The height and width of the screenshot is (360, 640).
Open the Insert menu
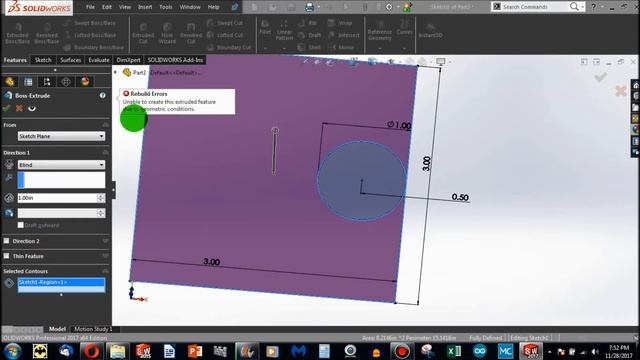tap(145, 7)
